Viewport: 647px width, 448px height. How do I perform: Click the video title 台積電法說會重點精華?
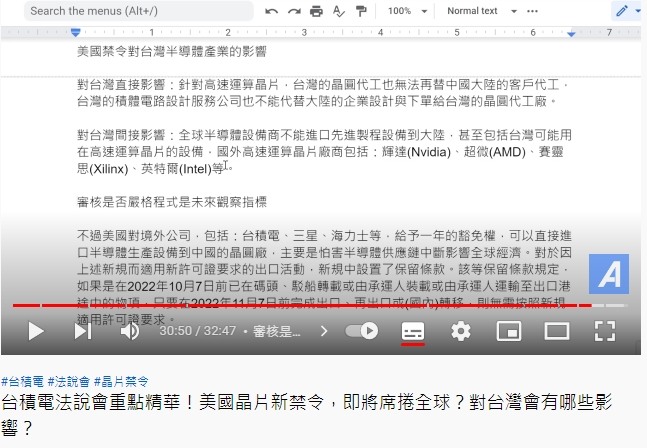tap(306, 415)
